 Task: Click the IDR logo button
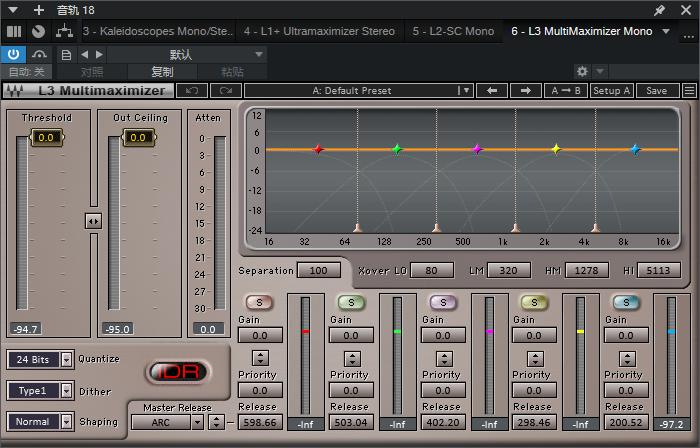[179, 372]
